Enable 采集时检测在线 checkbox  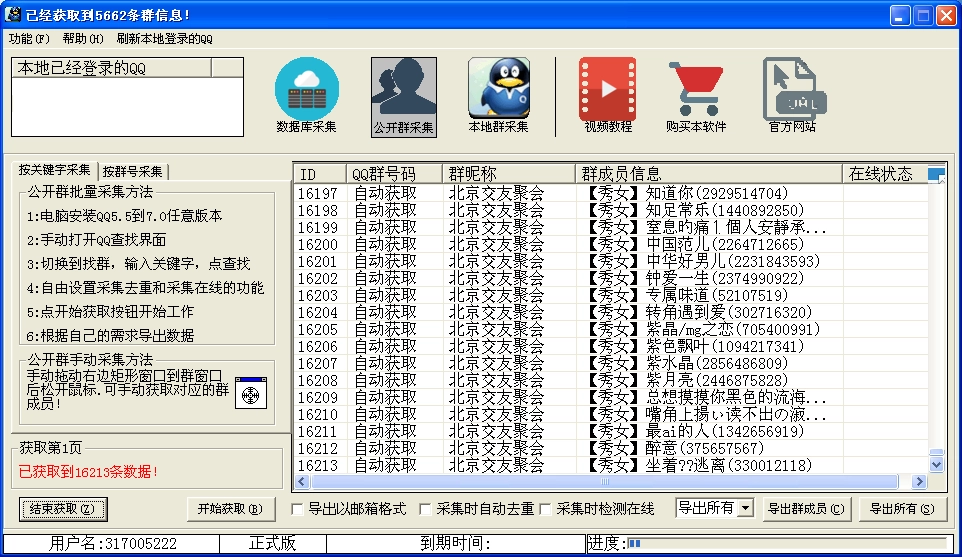(x=545, y=509)
